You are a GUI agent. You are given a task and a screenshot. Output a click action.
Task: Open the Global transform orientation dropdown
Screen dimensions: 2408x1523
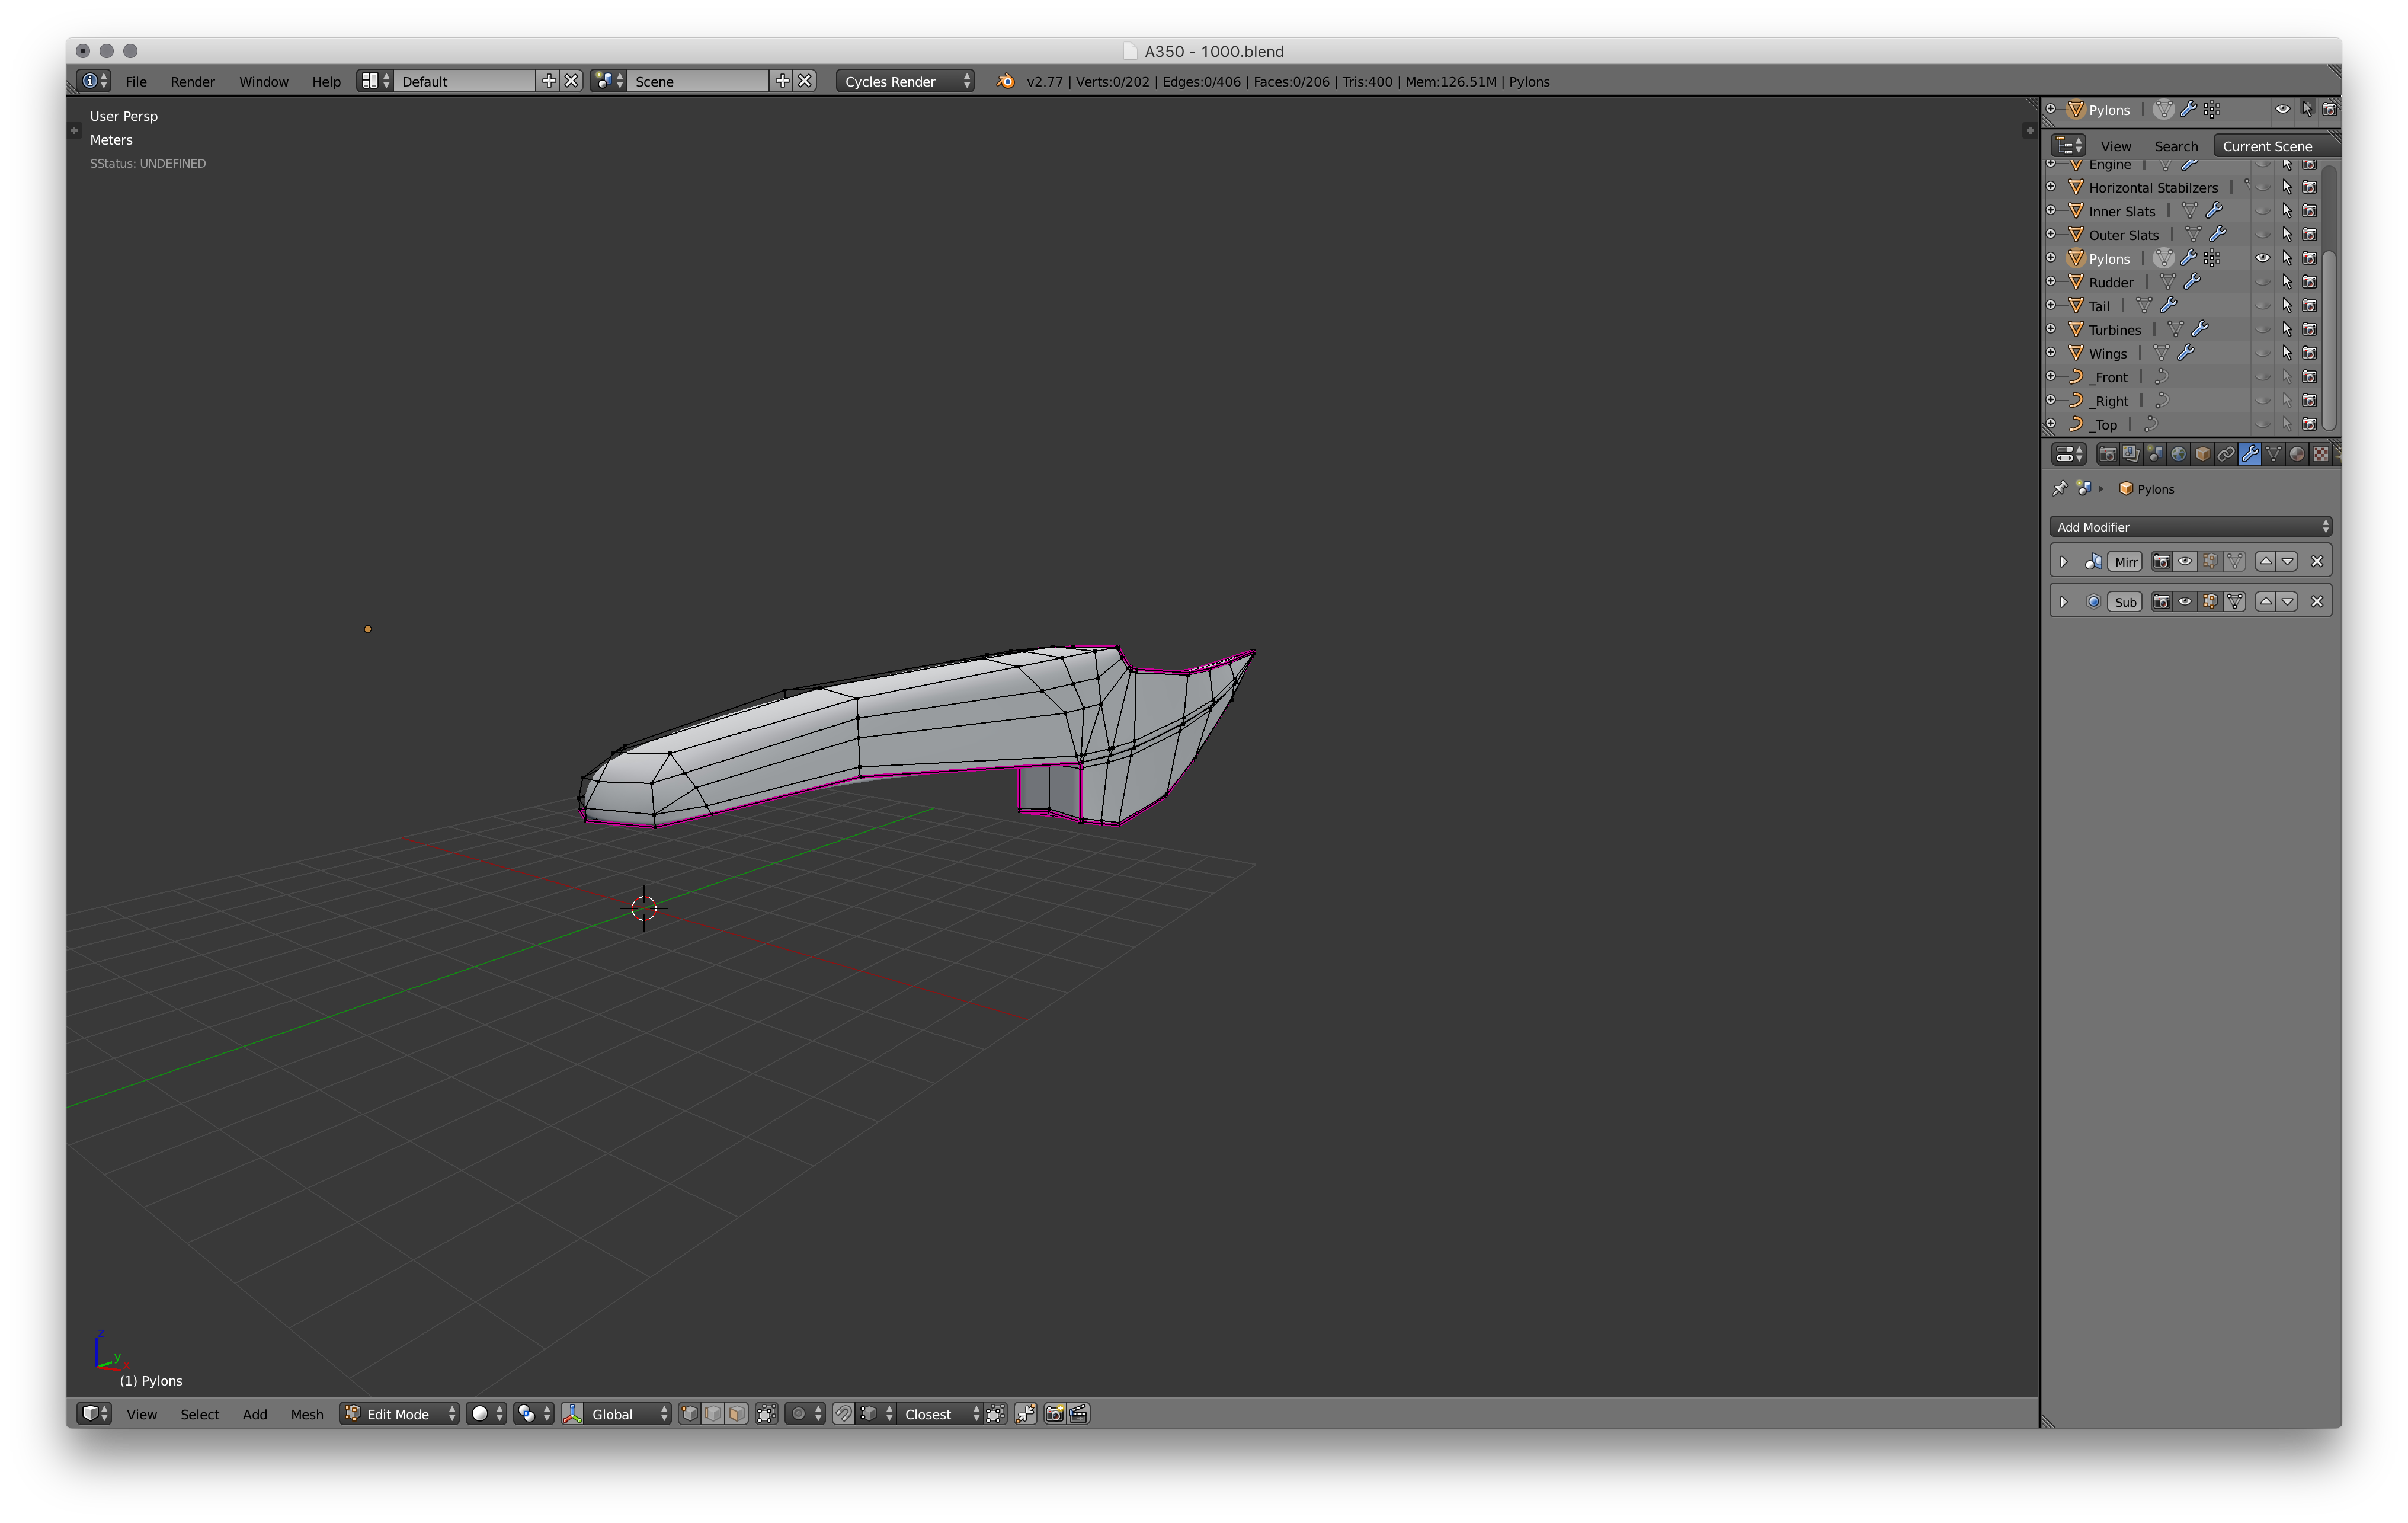(x=627, y=1413)
